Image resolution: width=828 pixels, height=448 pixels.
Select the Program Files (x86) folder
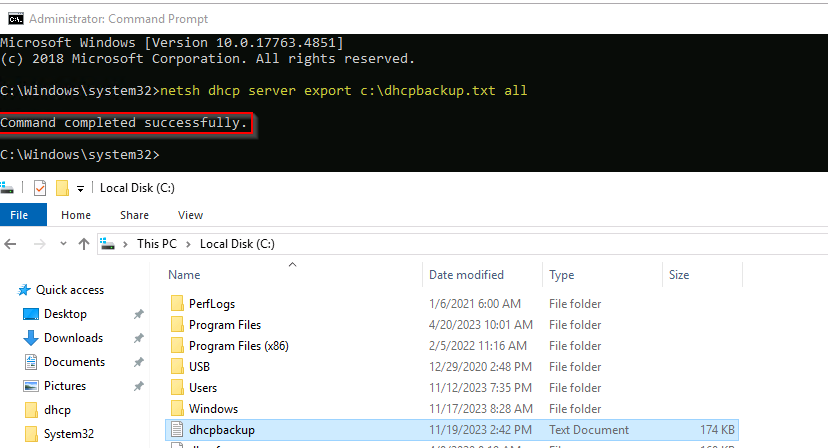[239, 346]
